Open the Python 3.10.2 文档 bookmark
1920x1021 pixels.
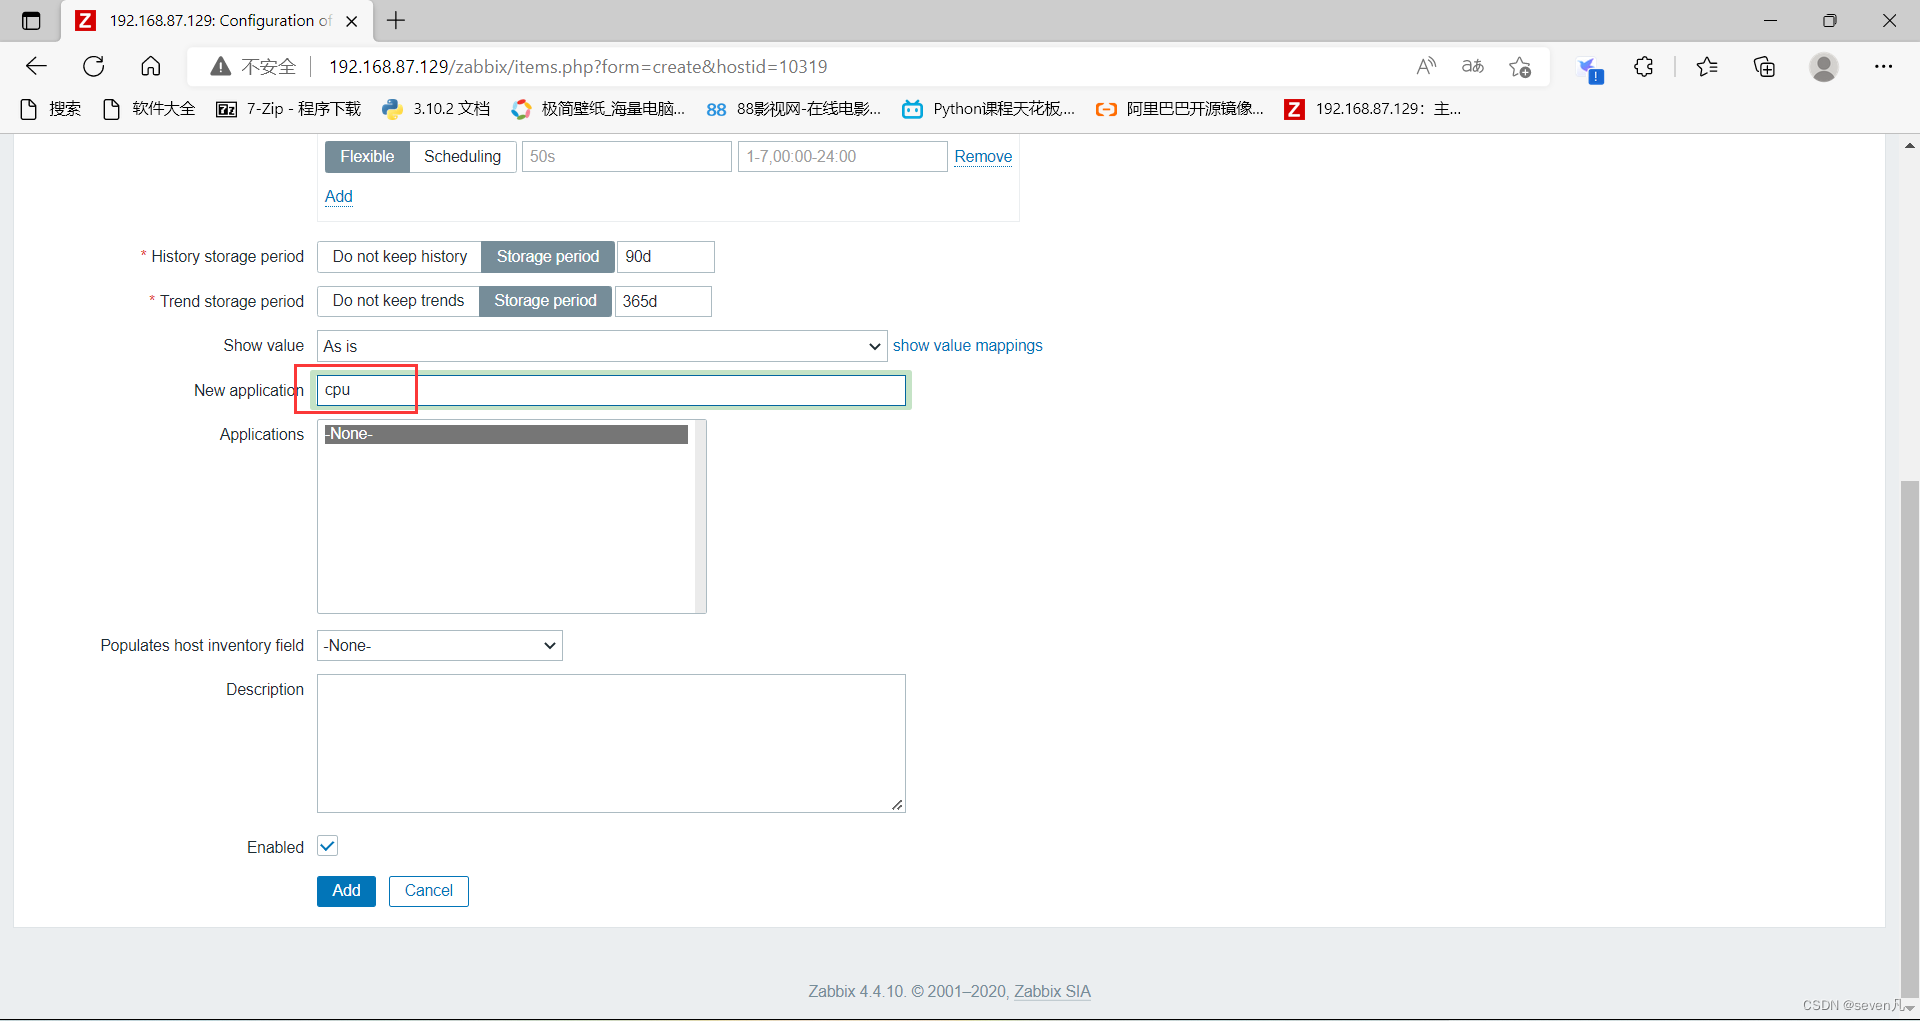[x=436, y=109]
